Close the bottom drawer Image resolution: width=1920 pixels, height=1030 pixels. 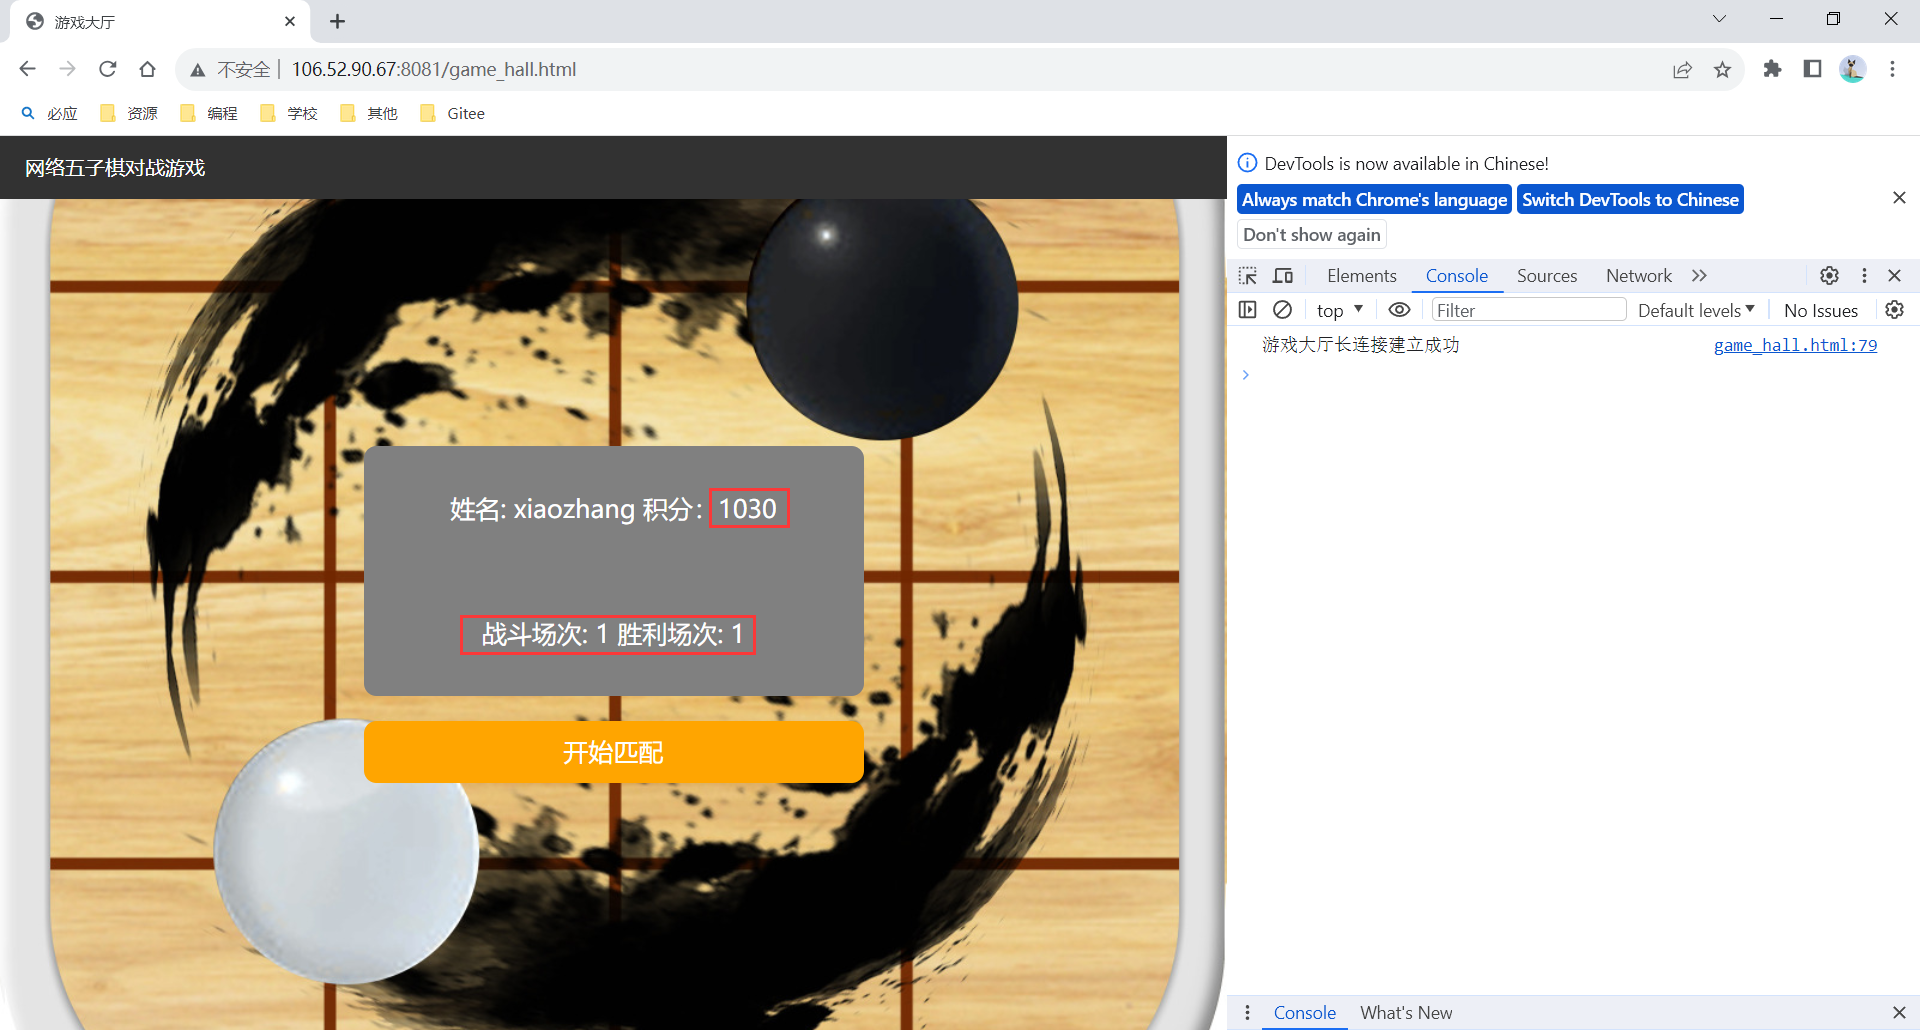tap(1899, 1013)
